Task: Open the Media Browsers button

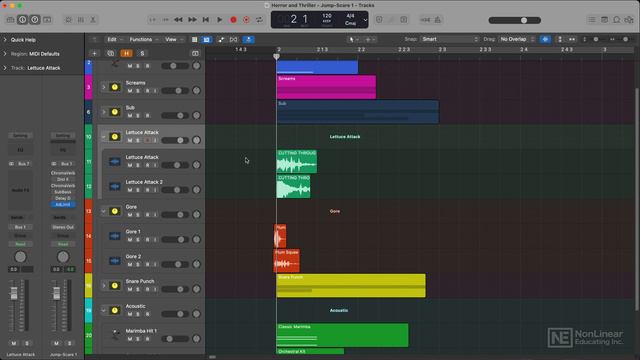Action: 629,20
